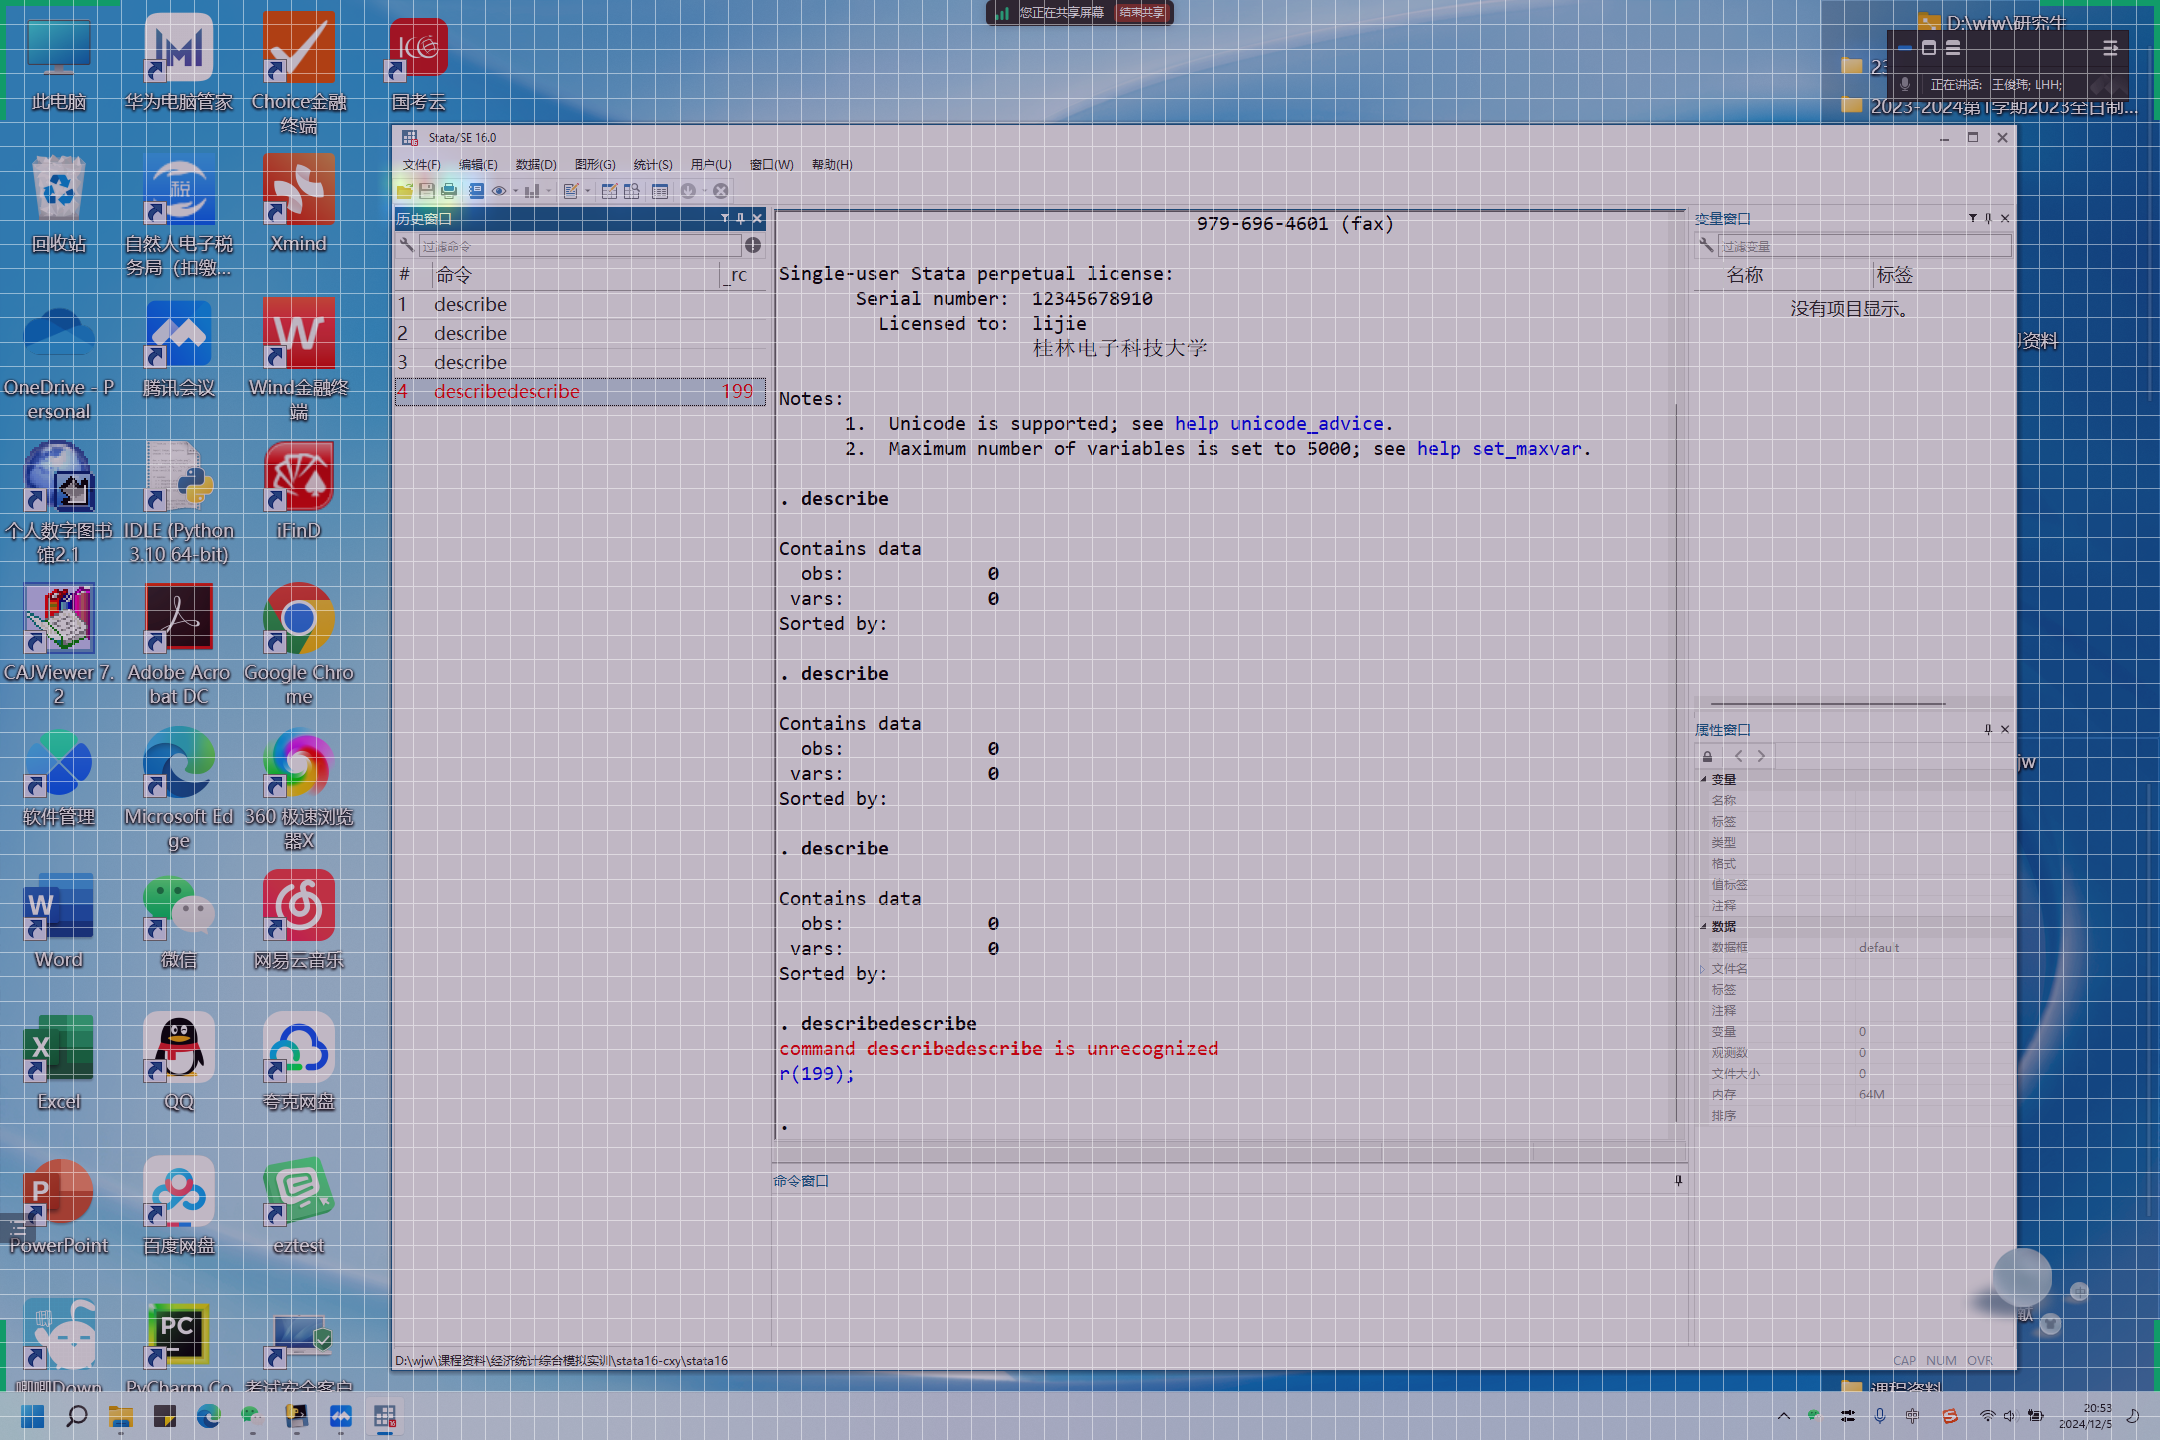Sort history by the 命令 column header
Image resolution: width=2160 pixels, height=1440 pixels.
tap(575, 275)
